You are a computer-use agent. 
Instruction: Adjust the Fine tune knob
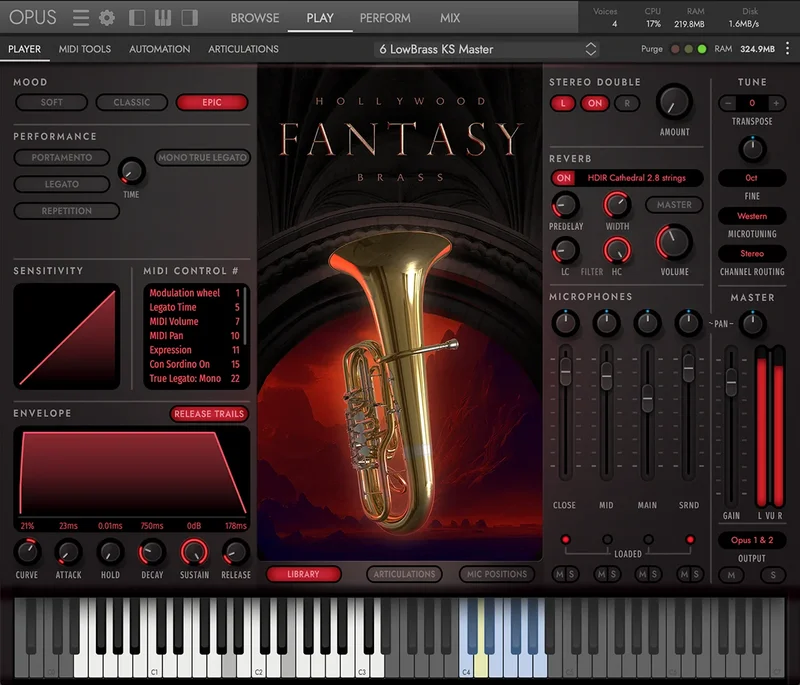[752, 149]
